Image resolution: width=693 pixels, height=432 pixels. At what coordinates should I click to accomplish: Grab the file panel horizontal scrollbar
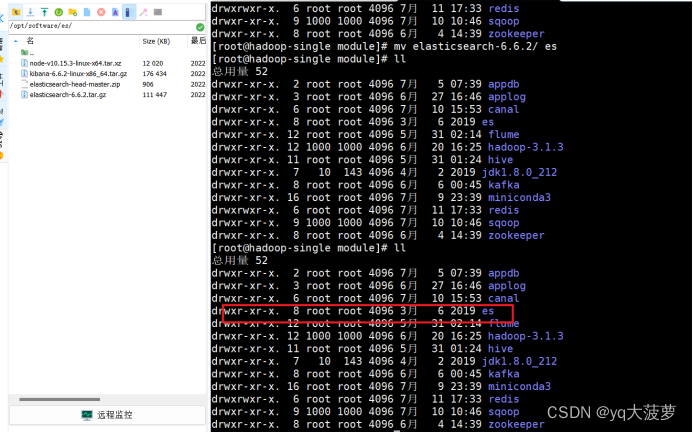(60, 399)
